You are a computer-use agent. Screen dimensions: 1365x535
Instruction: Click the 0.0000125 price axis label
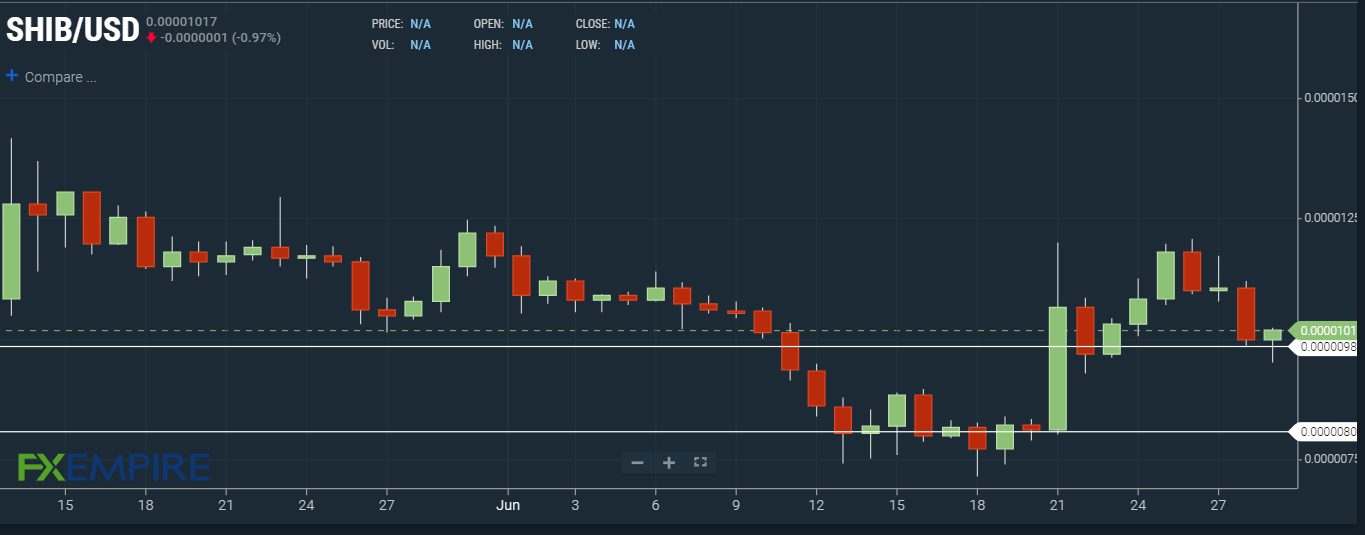click(1330, 218)
